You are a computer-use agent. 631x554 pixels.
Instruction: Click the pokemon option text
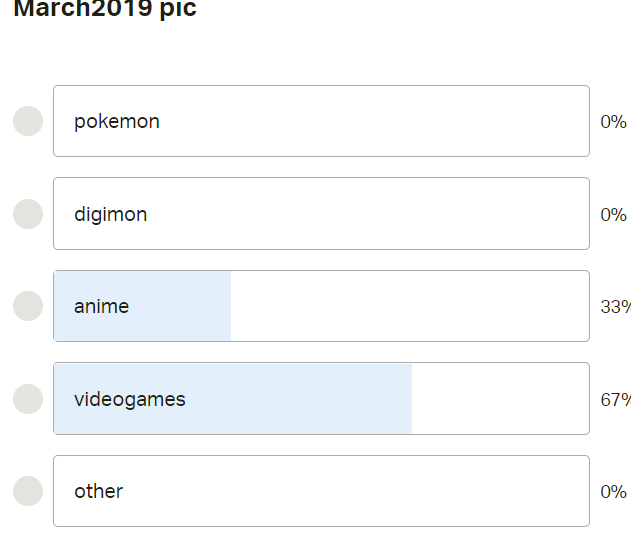pyautogui.click(x=117, y=121)
